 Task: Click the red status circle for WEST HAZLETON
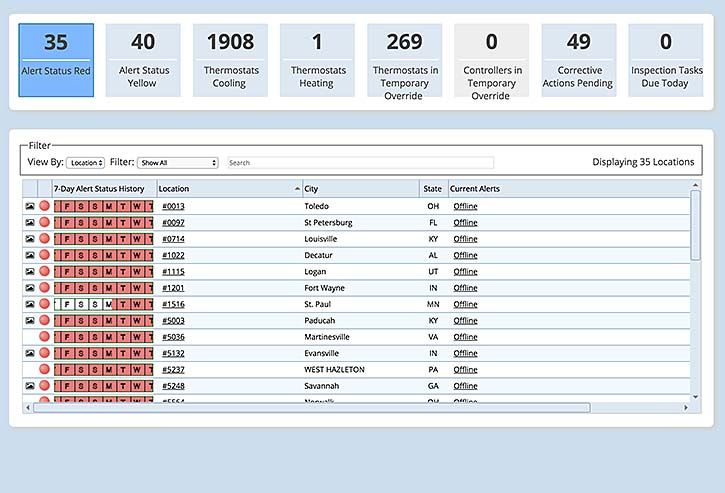point(44,369)
